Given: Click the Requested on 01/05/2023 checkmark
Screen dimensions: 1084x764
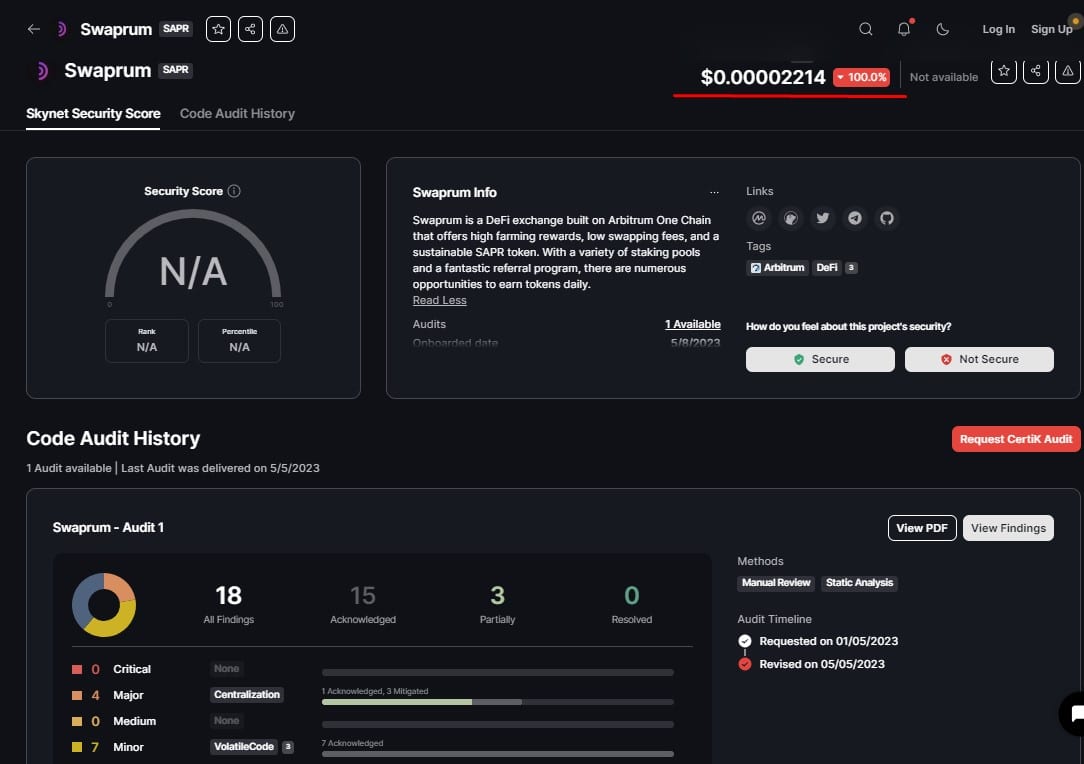Looking at the screenshot, I should pyautogui.click(x=745, y=641).
